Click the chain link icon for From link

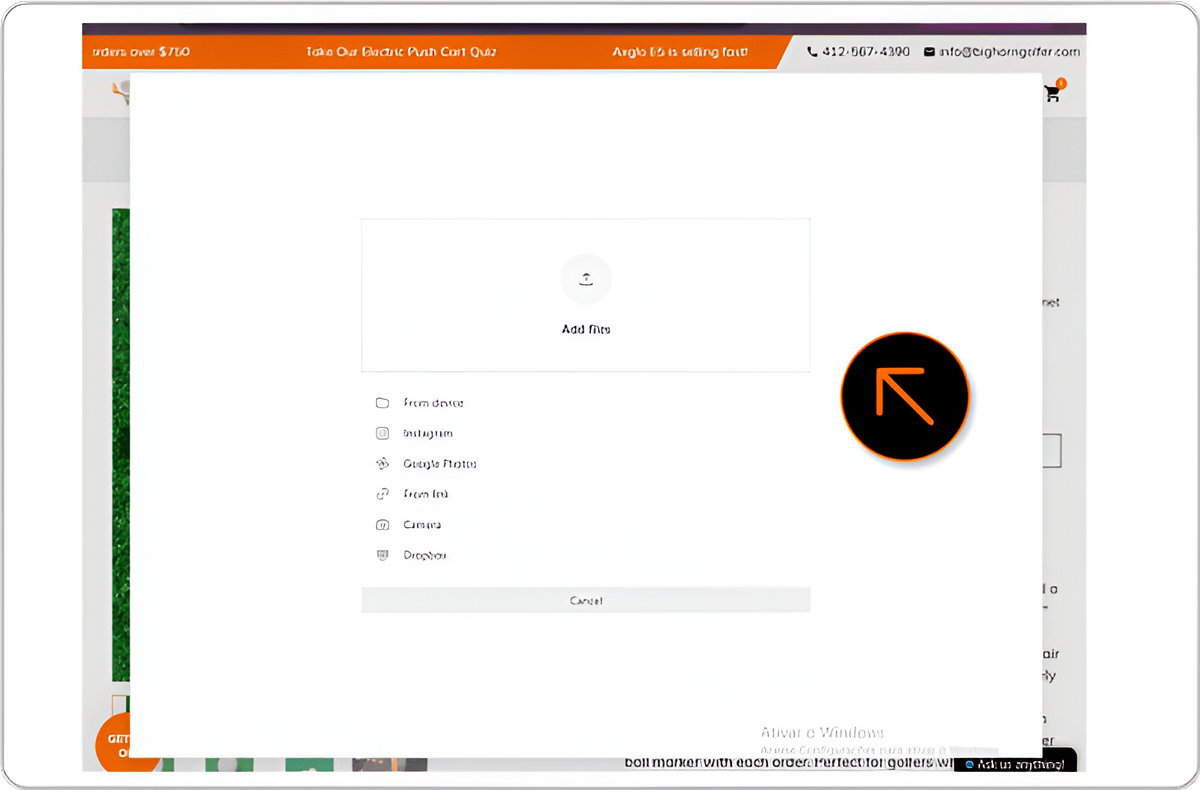pos(382,494)
